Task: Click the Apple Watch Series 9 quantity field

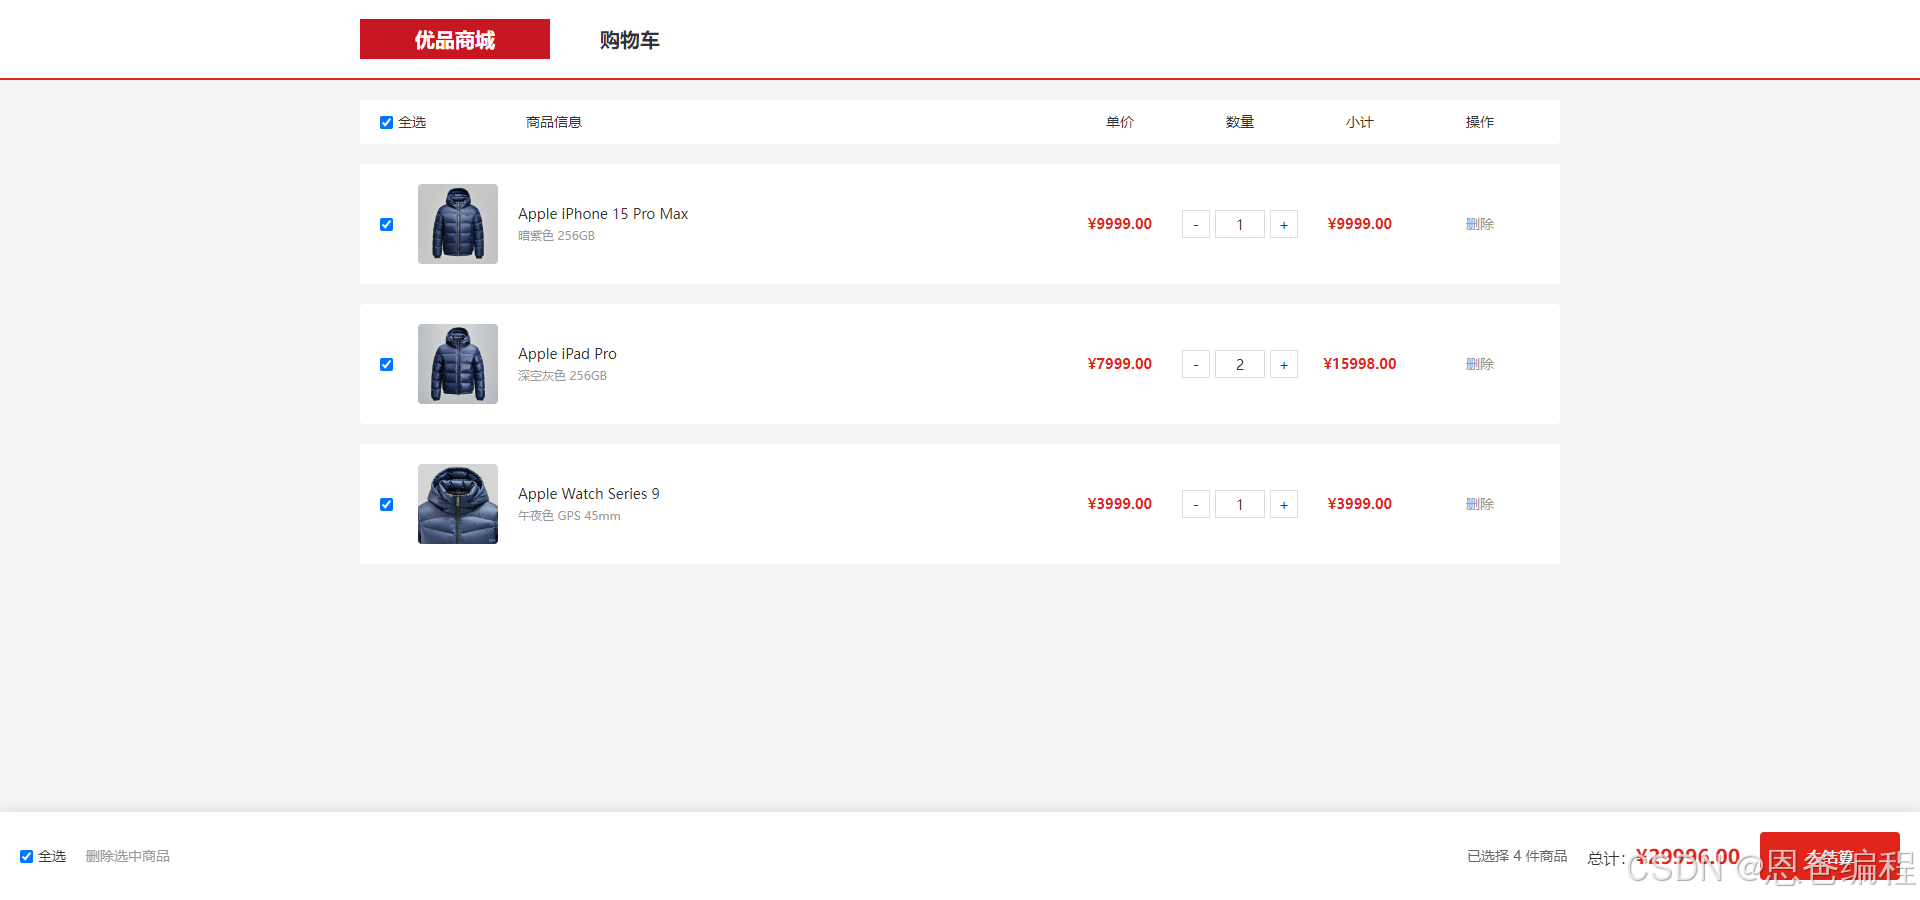Action: 1240,504
